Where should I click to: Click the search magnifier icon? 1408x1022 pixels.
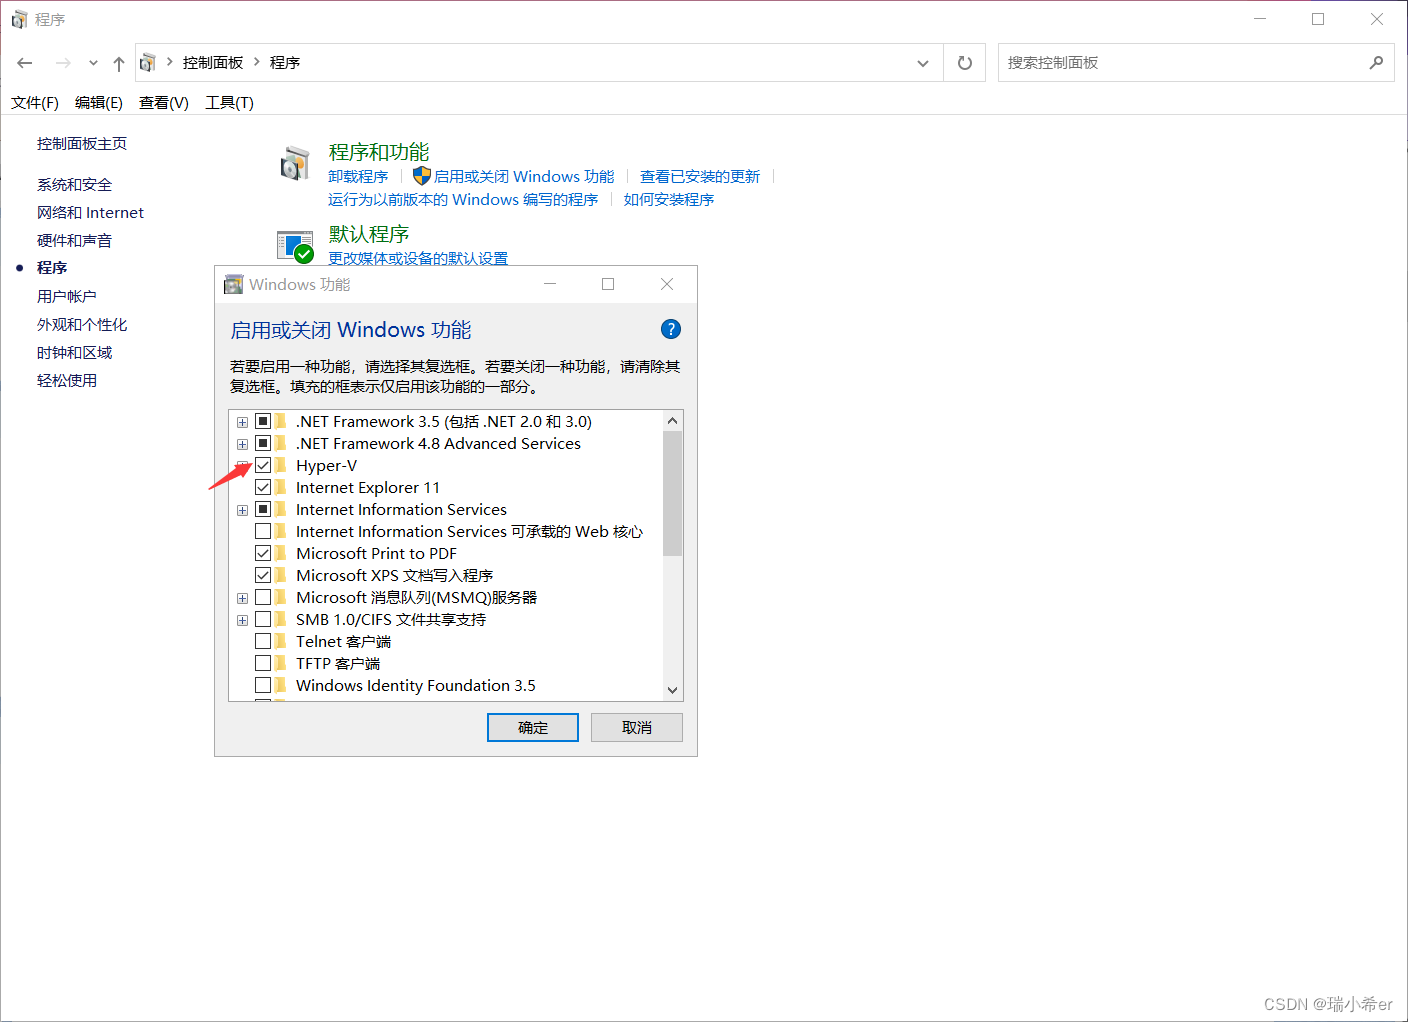[1376, 62]
